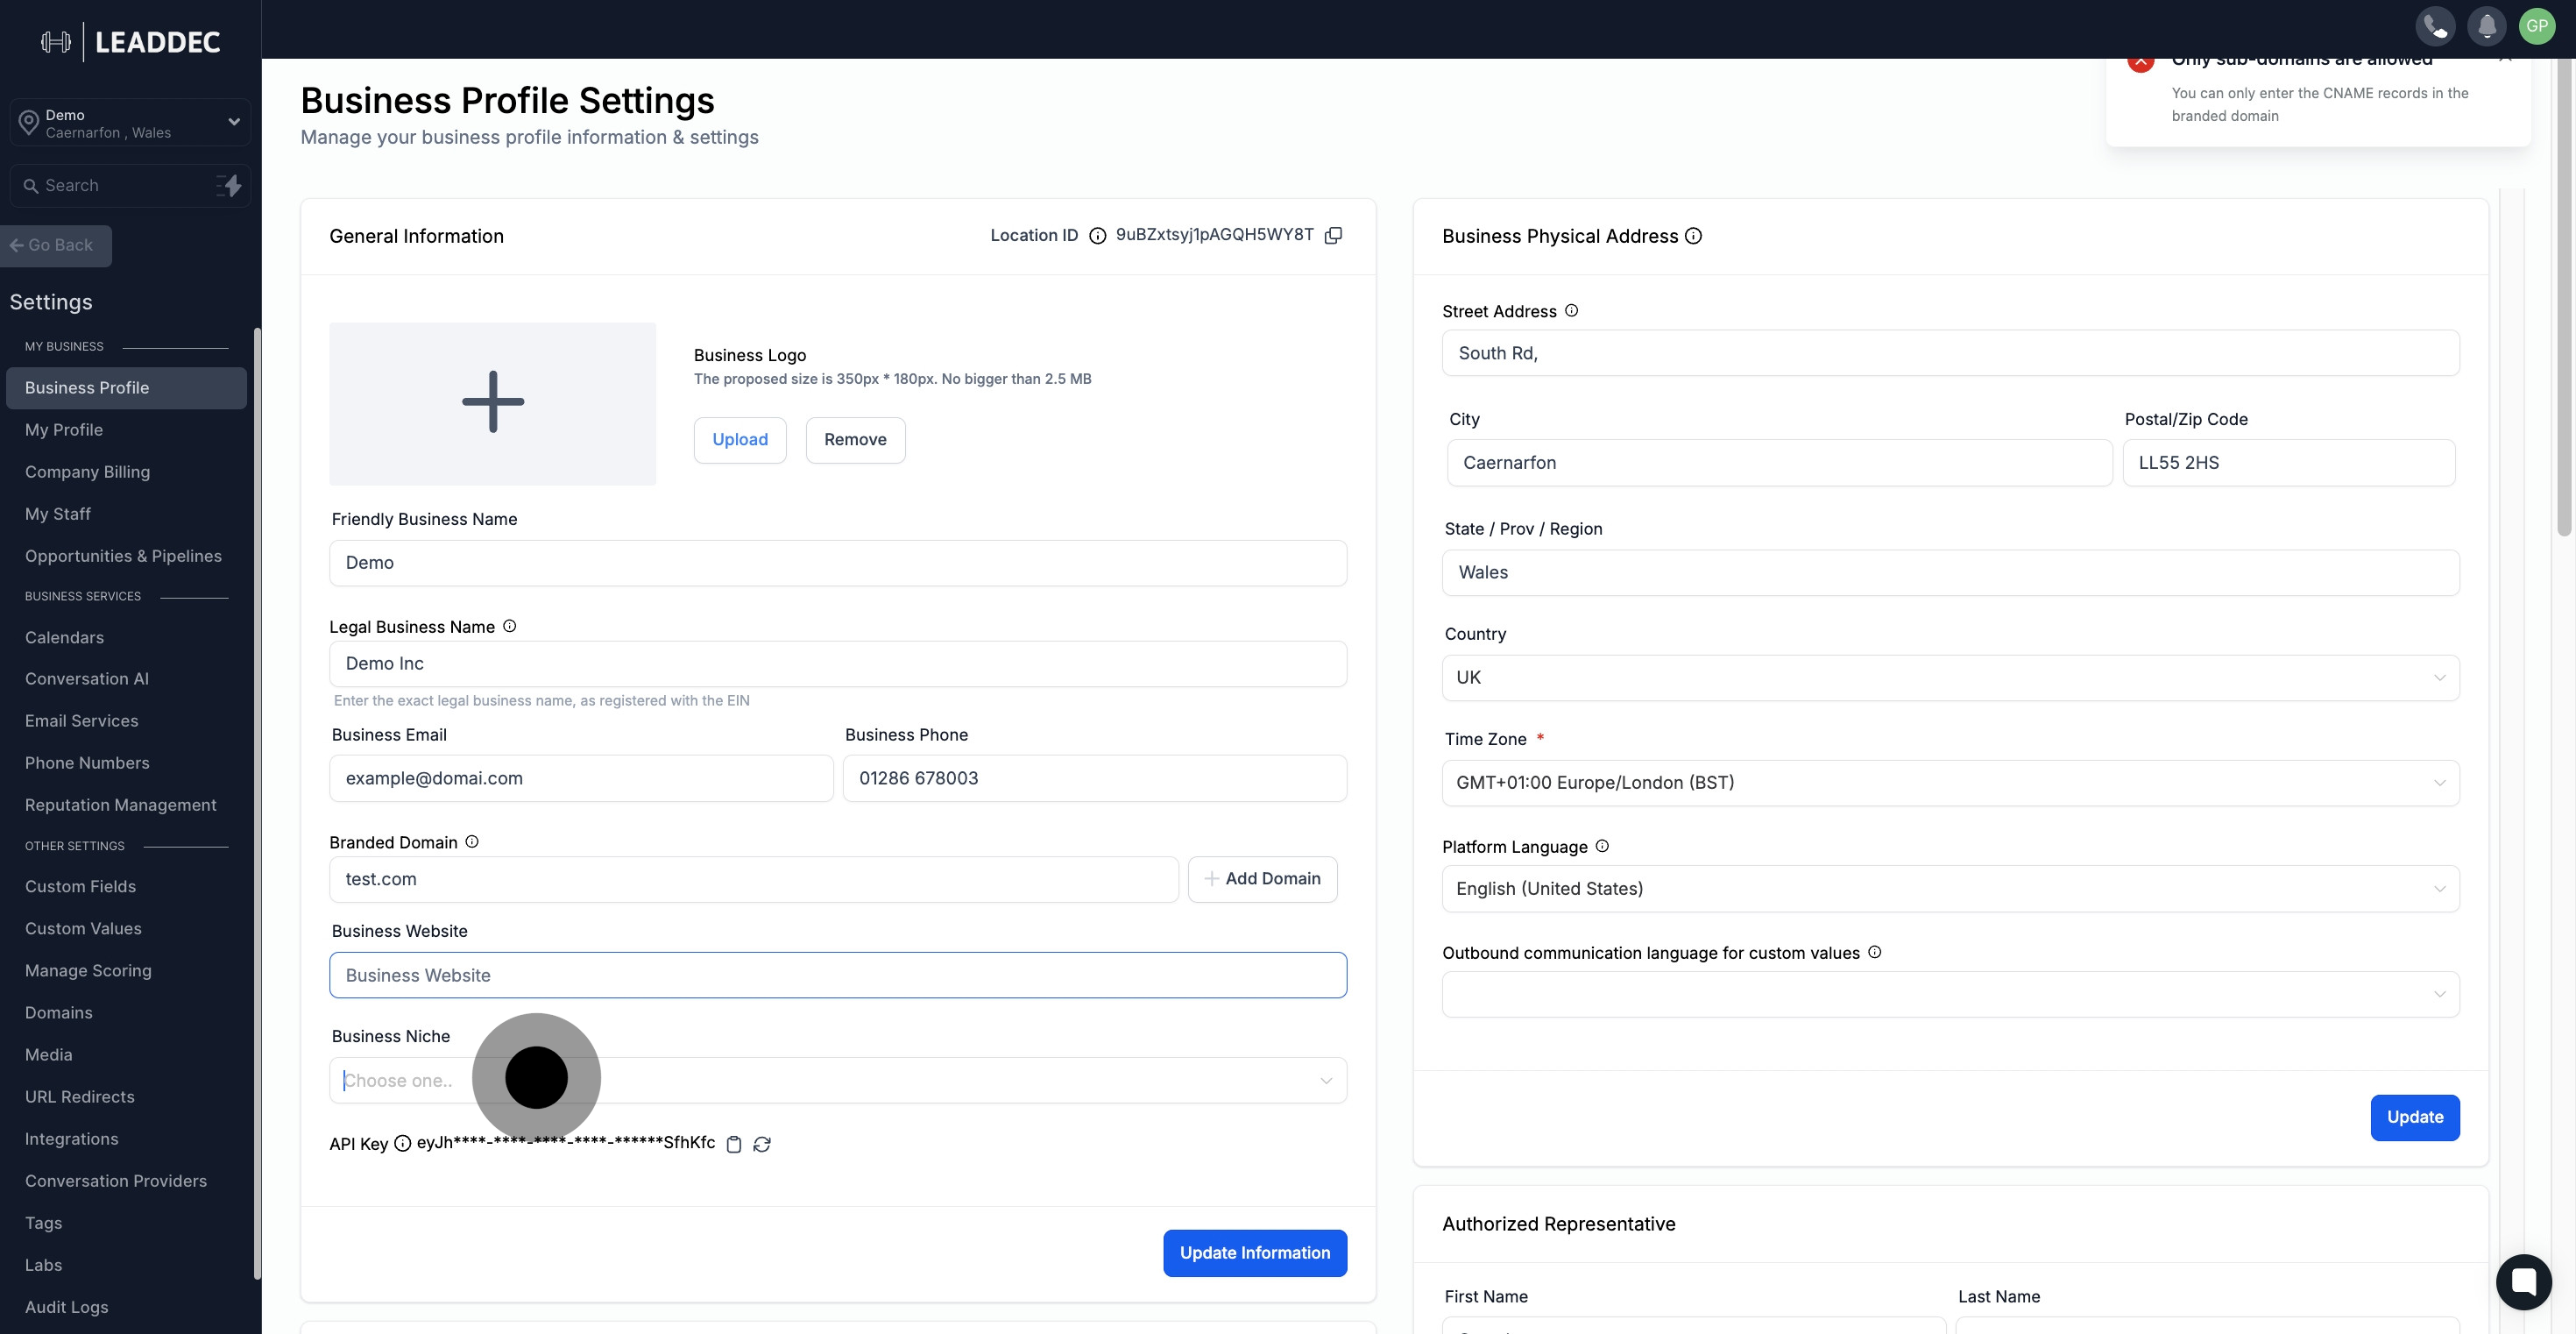Click the Update Information button
The width and height of the screenshot is (2576, 1334).
coord(1255,1253)
